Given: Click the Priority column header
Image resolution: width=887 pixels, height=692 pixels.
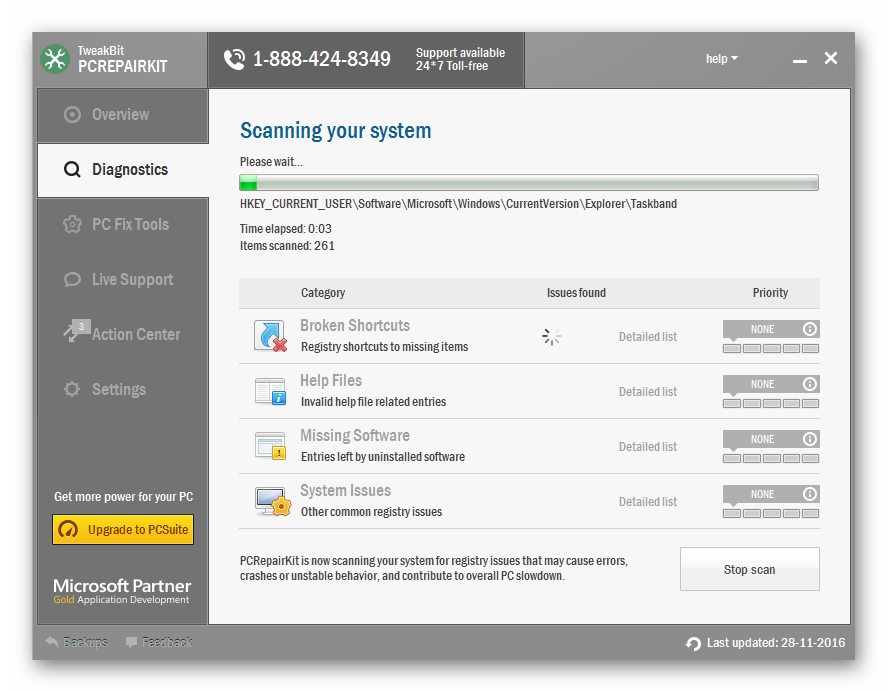Looking at the screenshot, I should point(770,293).
